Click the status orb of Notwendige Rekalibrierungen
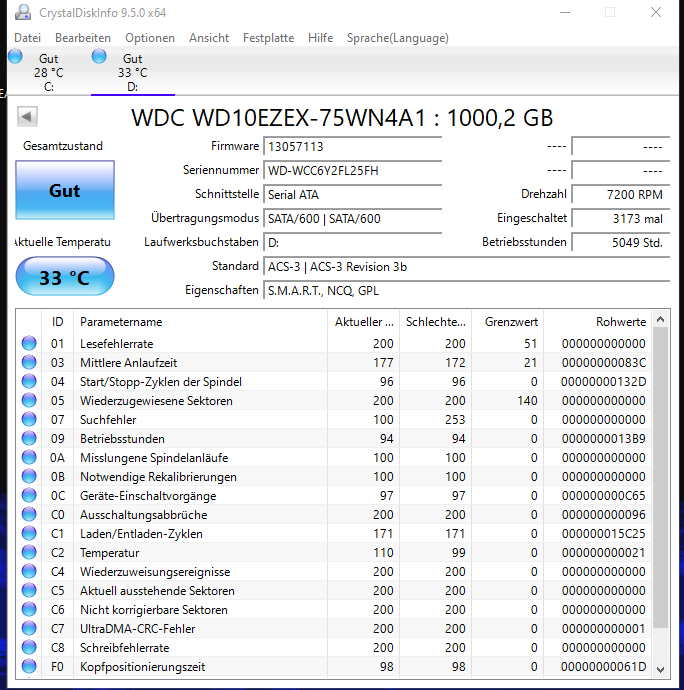The height and width of the screenshot is (690, 684). [29, 476]
